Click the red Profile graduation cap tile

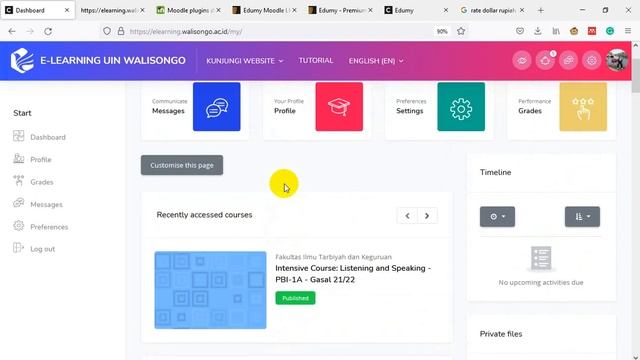339,107
